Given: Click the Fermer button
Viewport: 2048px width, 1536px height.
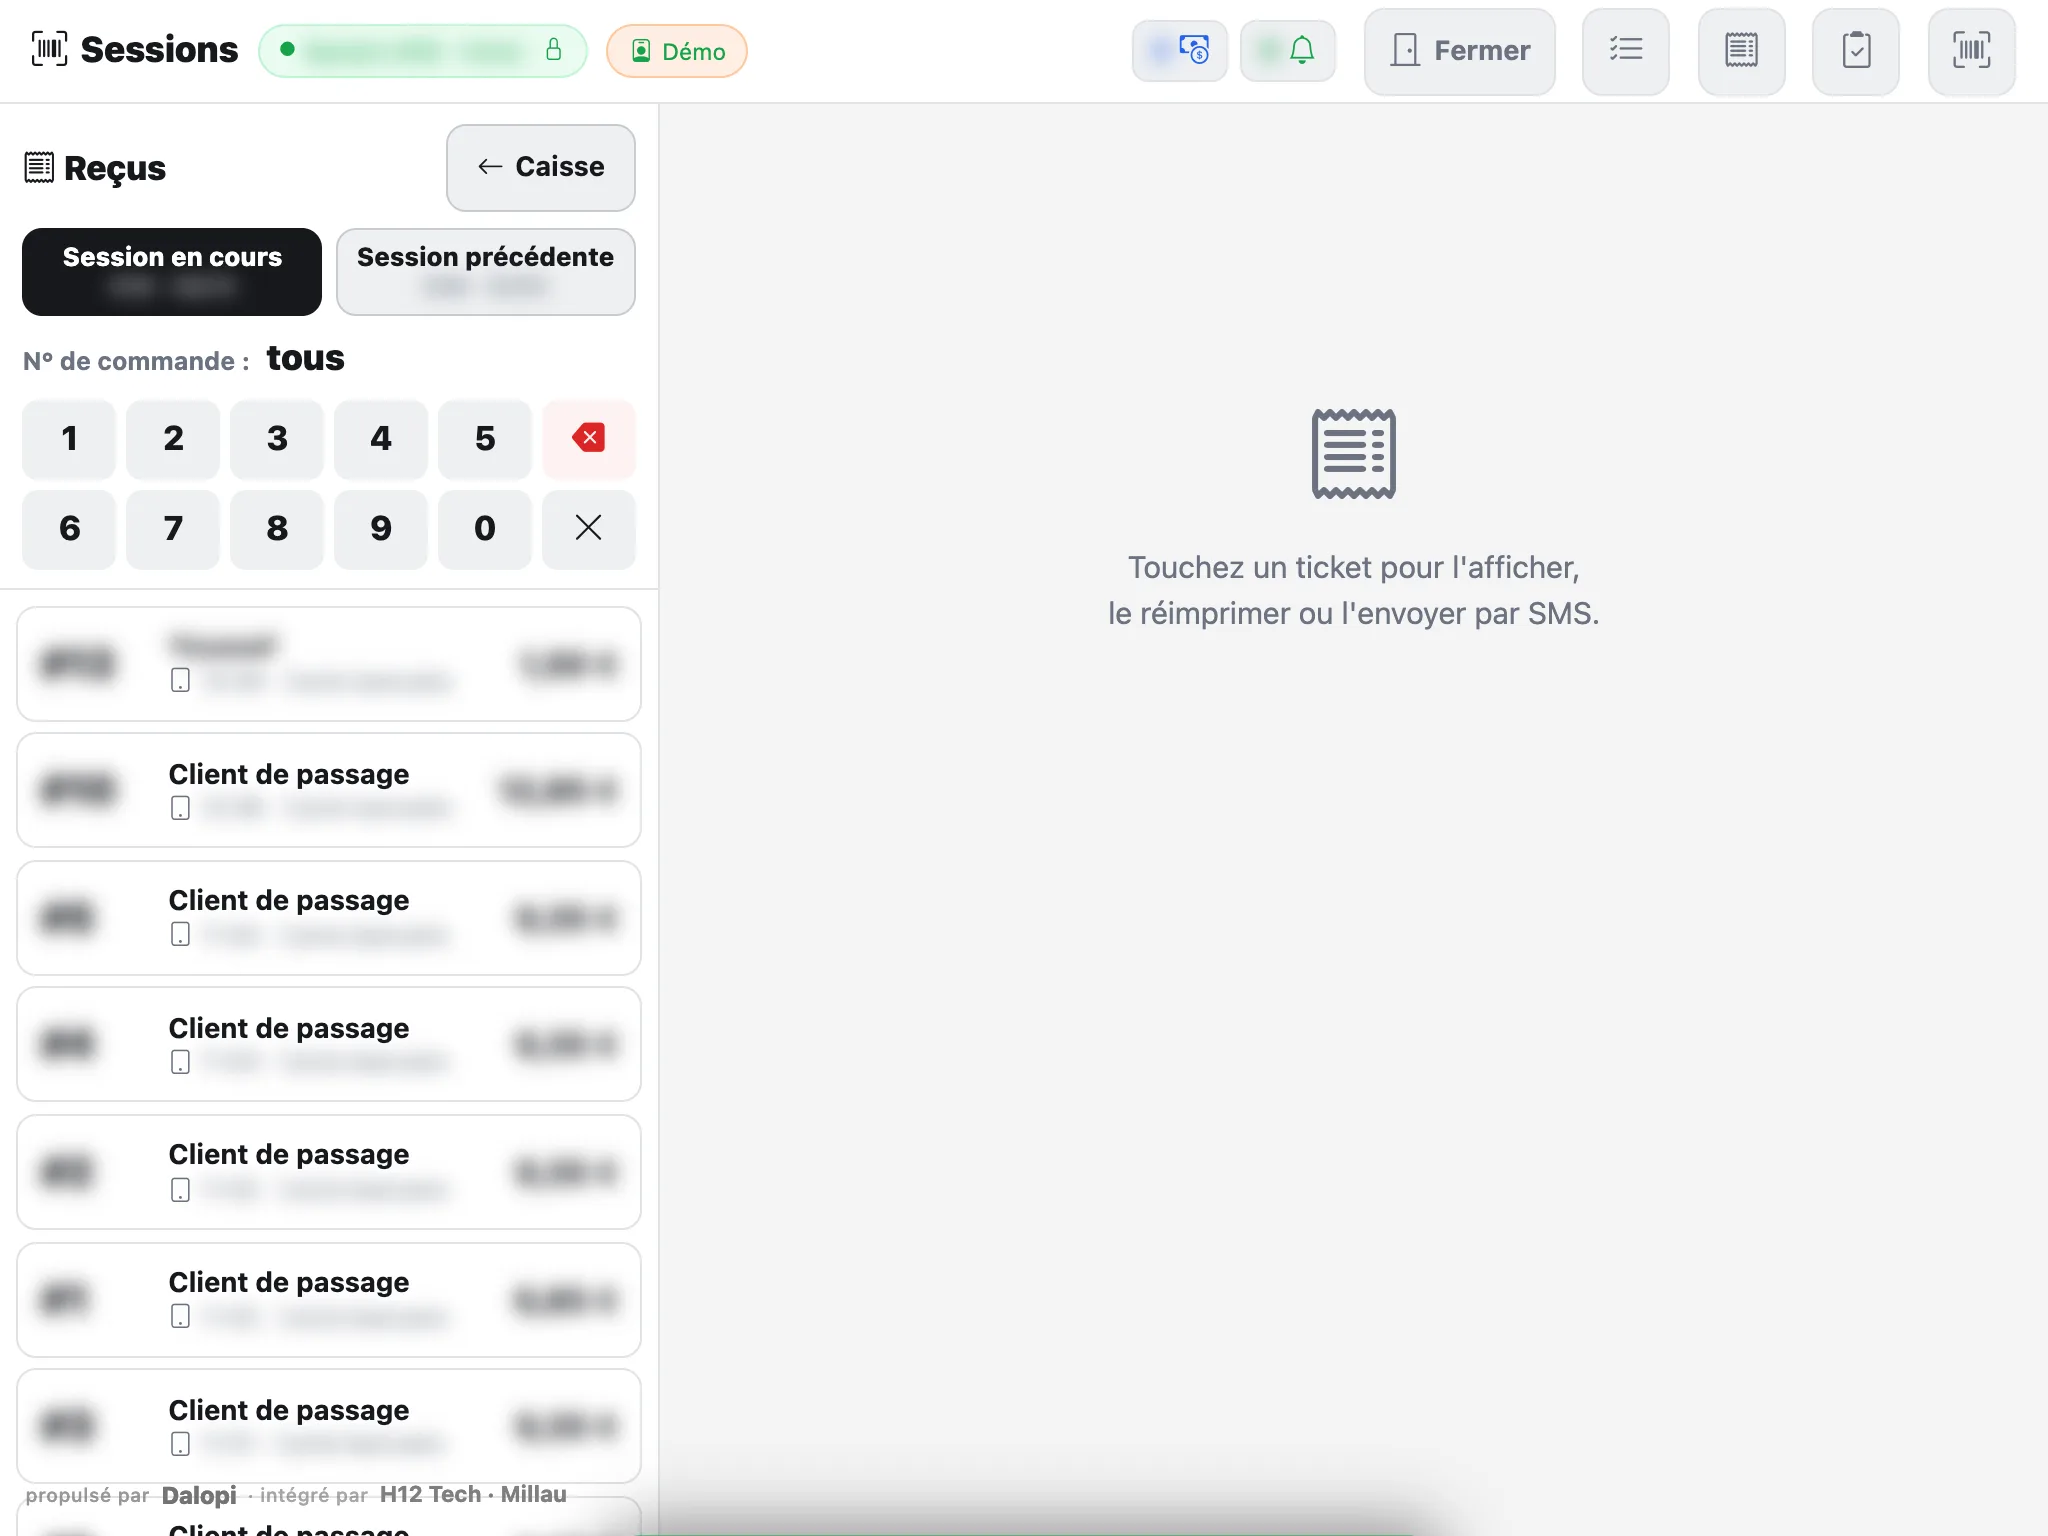Looking at the screenshot, I should click(x=1460, y=51).
